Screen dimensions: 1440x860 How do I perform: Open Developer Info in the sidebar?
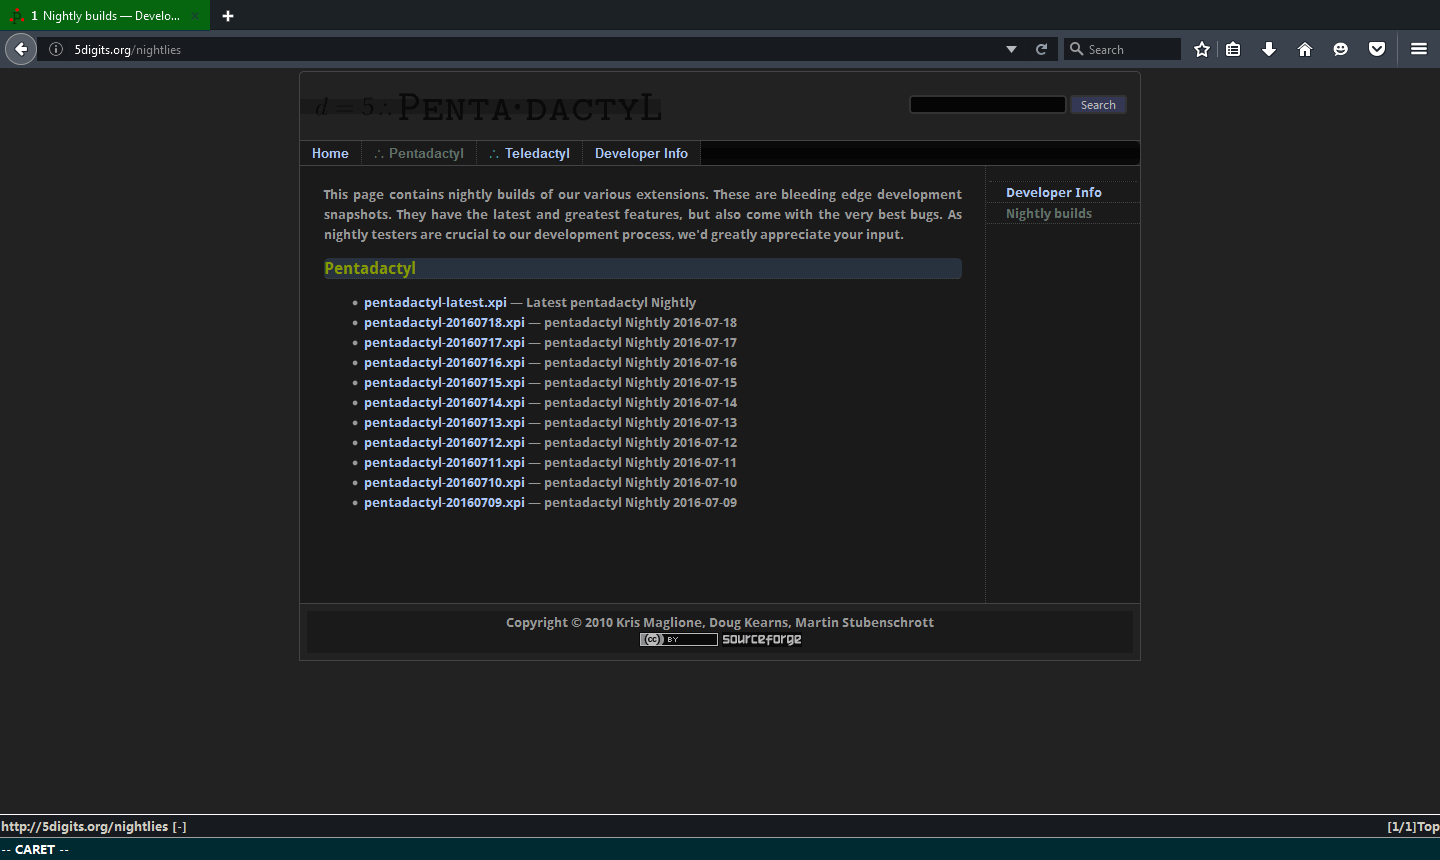[1054, 193]
